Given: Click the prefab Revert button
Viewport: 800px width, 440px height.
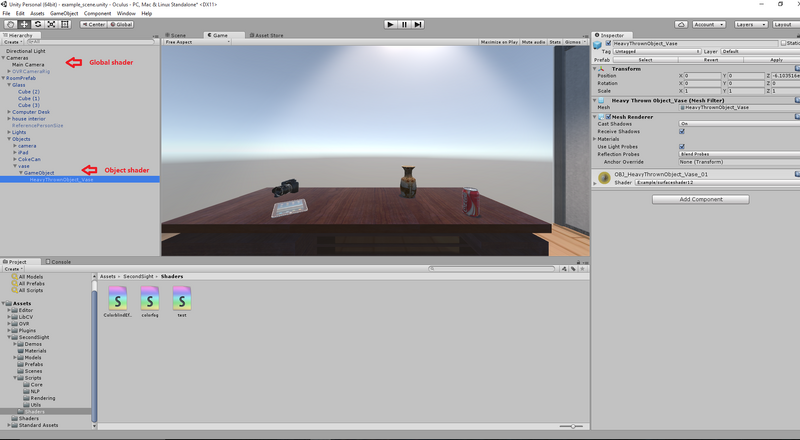Looking at the screenshot, I should pos(711,60).
